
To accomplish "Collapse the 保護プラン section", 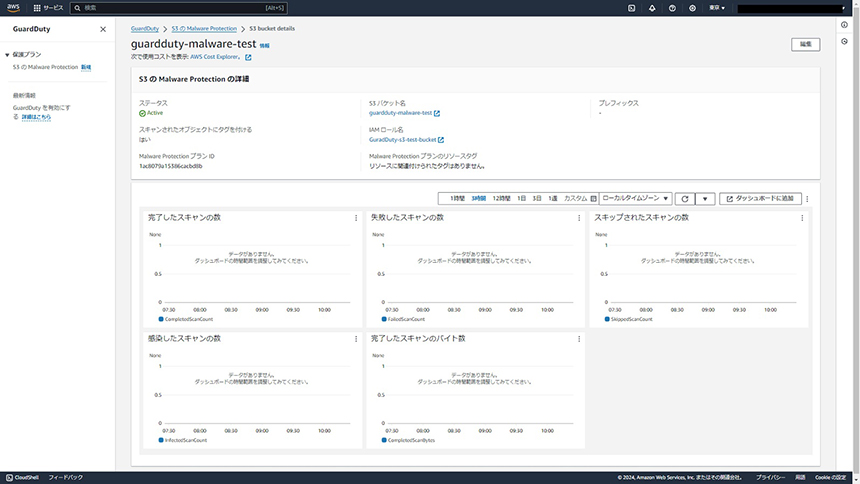I will pos(7,55).
